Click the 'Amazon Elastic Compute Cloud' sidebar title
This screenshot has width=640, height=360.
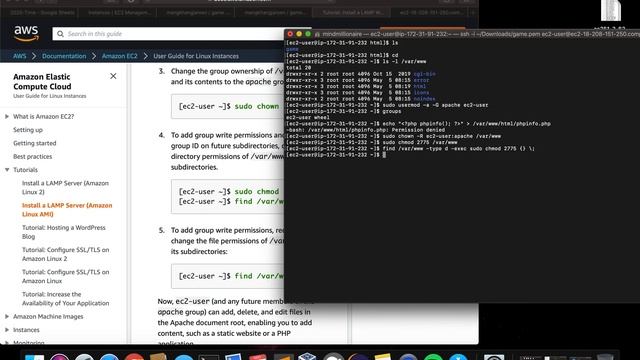coord(42,82)
